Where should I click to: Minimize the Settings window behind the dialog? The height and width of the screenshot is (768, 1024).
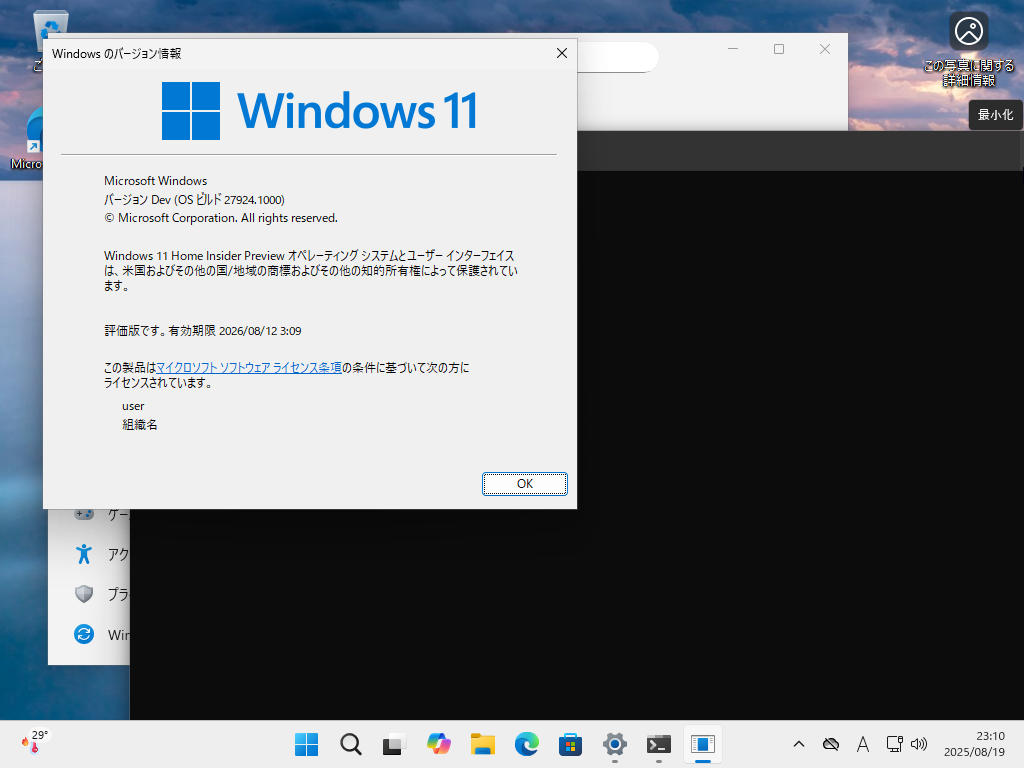(x=733, y=49)
